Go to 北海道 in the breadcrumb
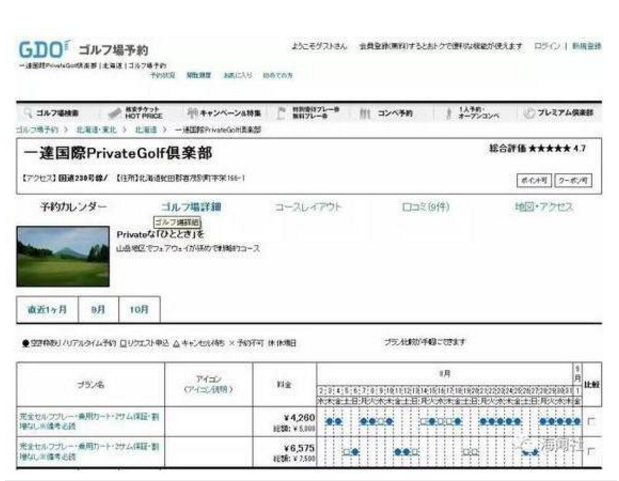Screen dimensions: 619x481 point(146,130)
